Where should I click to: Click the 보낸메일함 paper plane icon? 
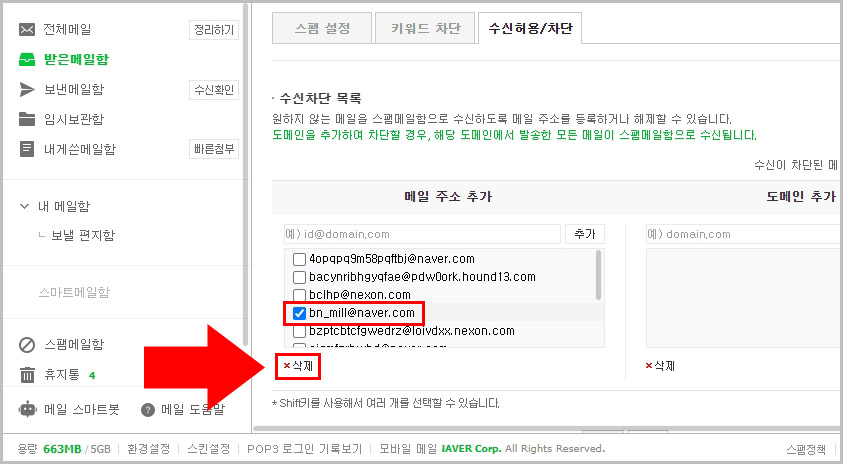coord(27,89)
